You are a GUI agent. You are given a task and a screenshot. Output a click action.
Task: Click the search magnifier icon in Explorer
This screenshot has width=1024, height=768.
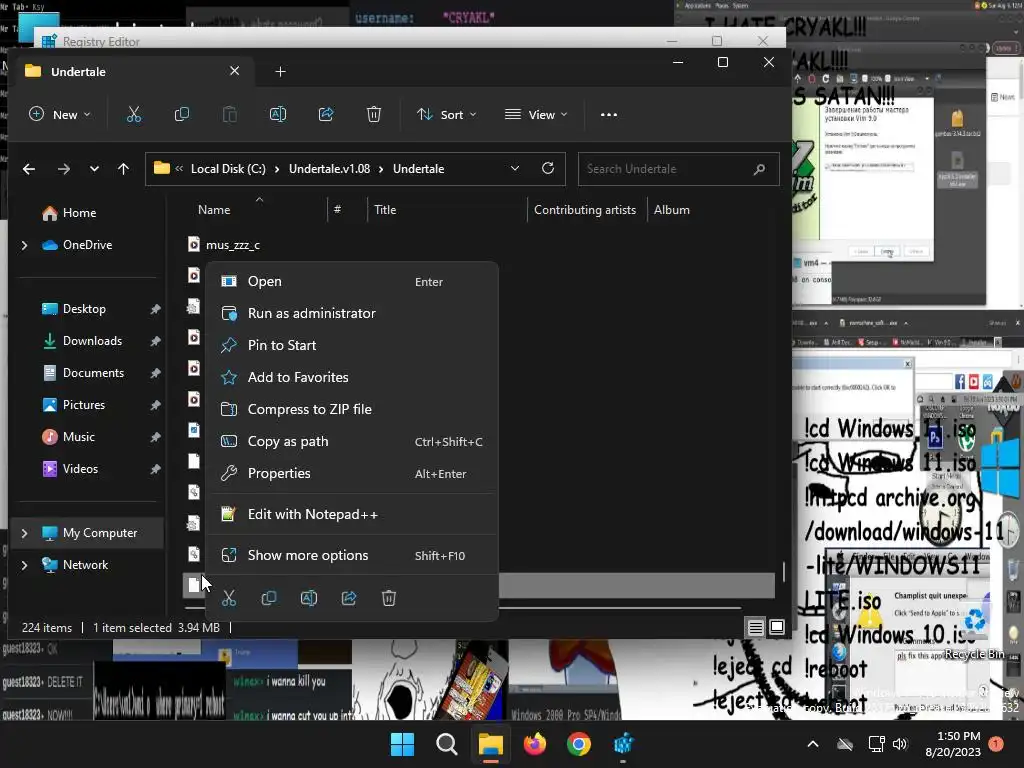pos(759,169)
